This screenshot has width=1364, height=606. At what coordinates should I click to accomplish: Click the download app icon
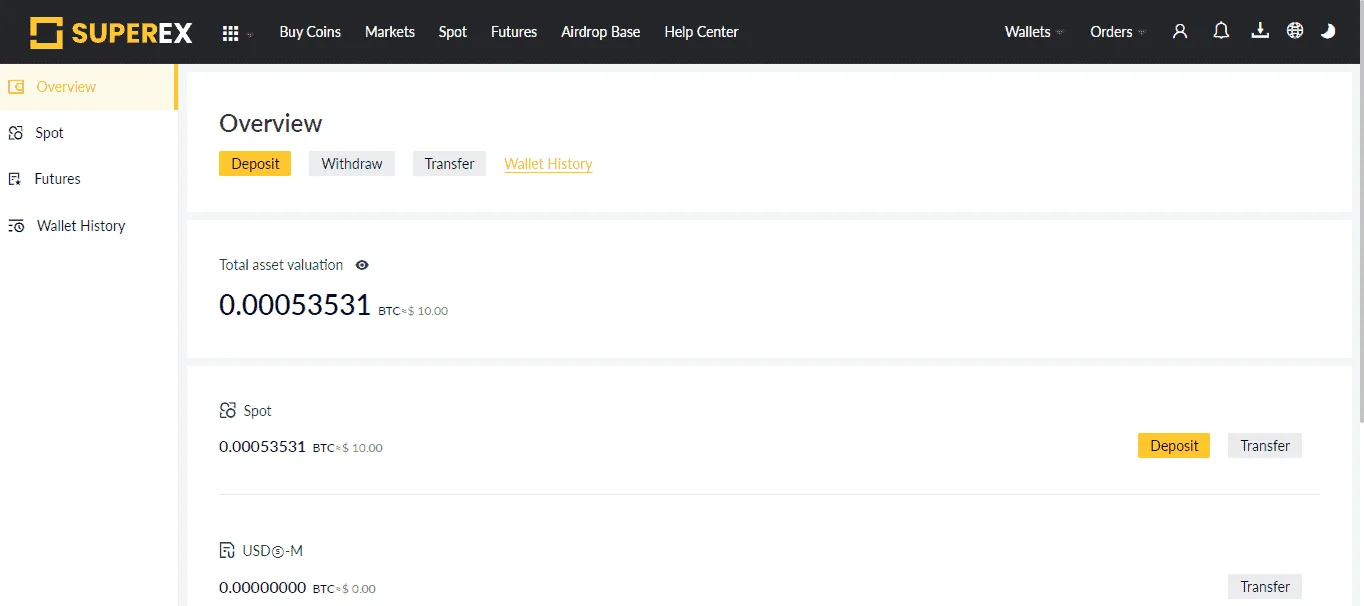point(1260,31)
